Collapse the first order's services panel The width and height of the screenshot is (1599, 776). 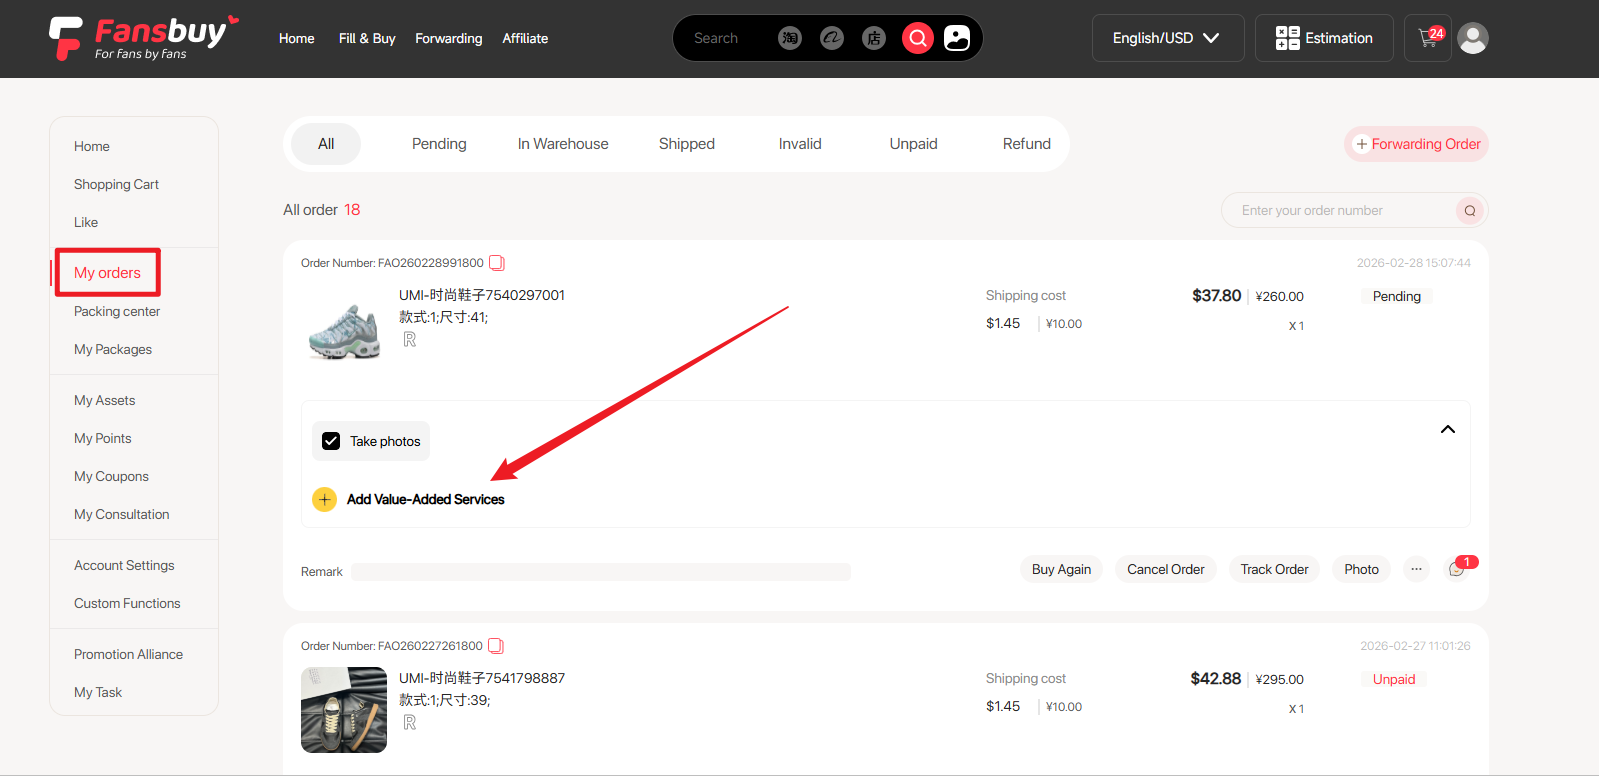click(x=1447, y=429)
